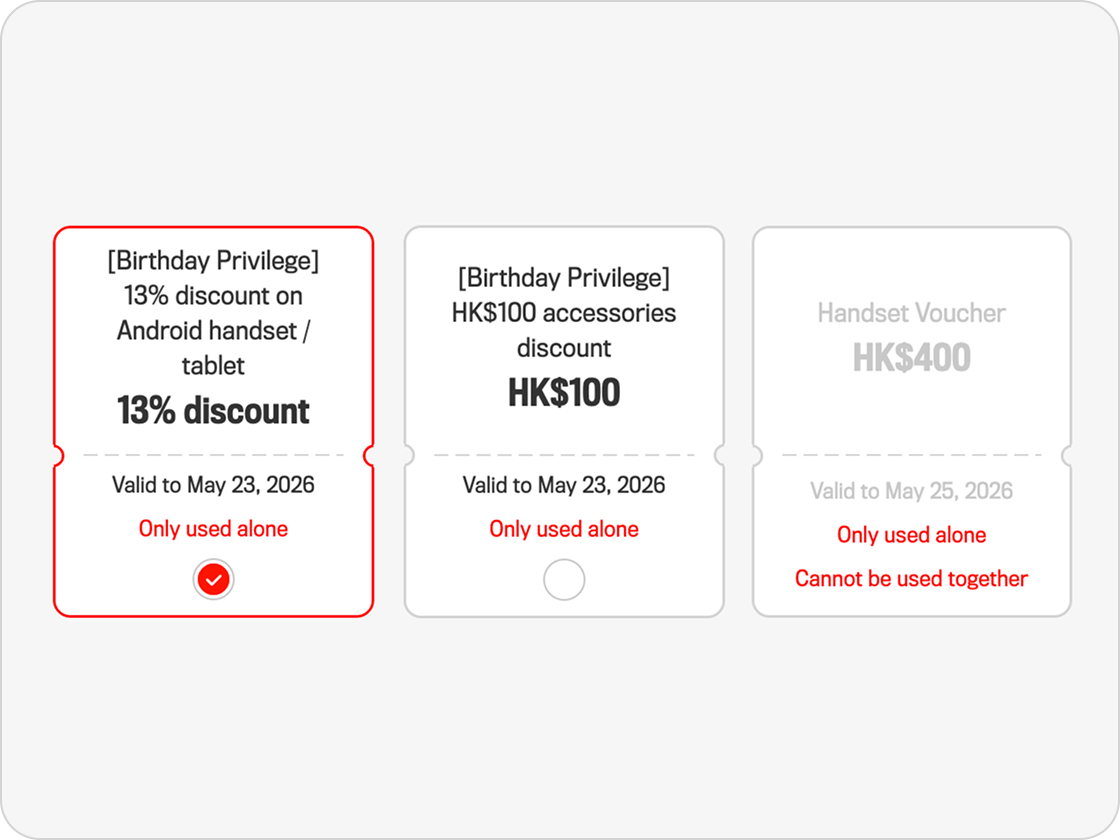Click the red checkmark icon on Android coupon
This screenshot has height=840, width=1120.
click(x=213, y=579)
